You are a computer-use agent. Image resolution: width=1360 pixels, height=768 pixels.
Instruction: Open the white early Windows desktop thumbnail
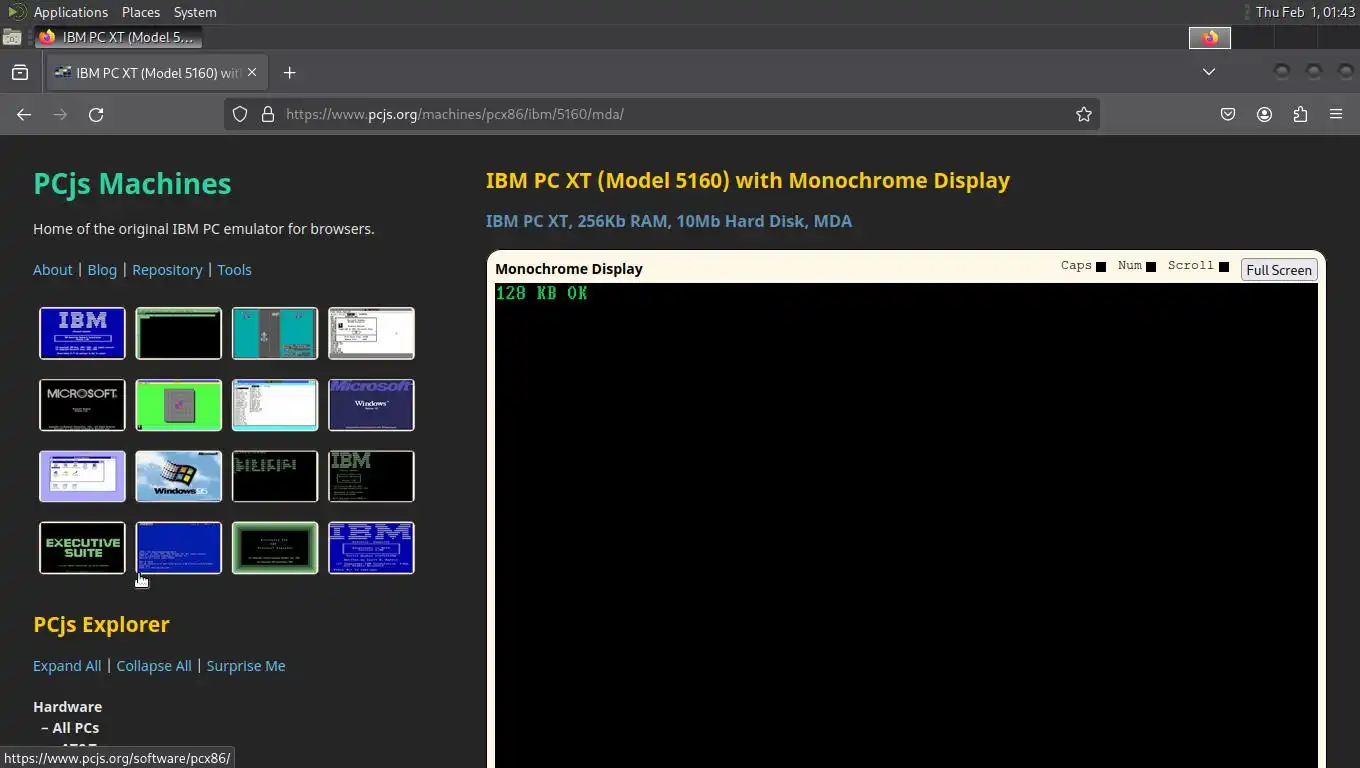tap(371, 333)
